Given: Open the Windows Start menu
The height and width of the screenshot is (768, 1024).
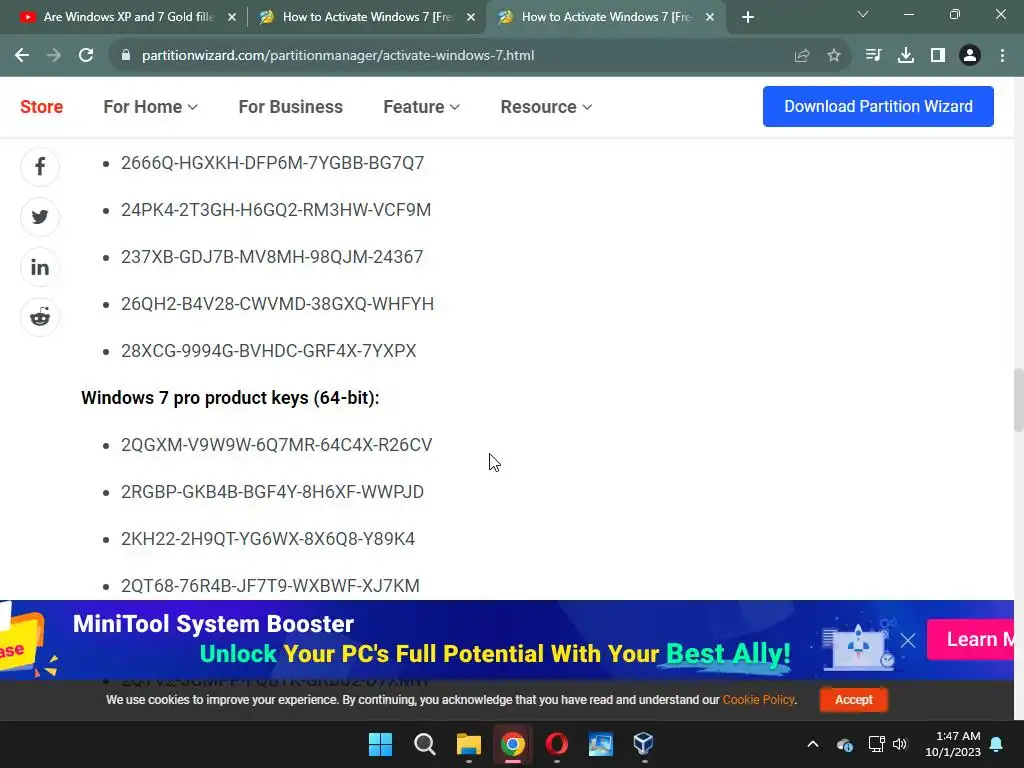Looking at the screenshot, I should (380, 744).
